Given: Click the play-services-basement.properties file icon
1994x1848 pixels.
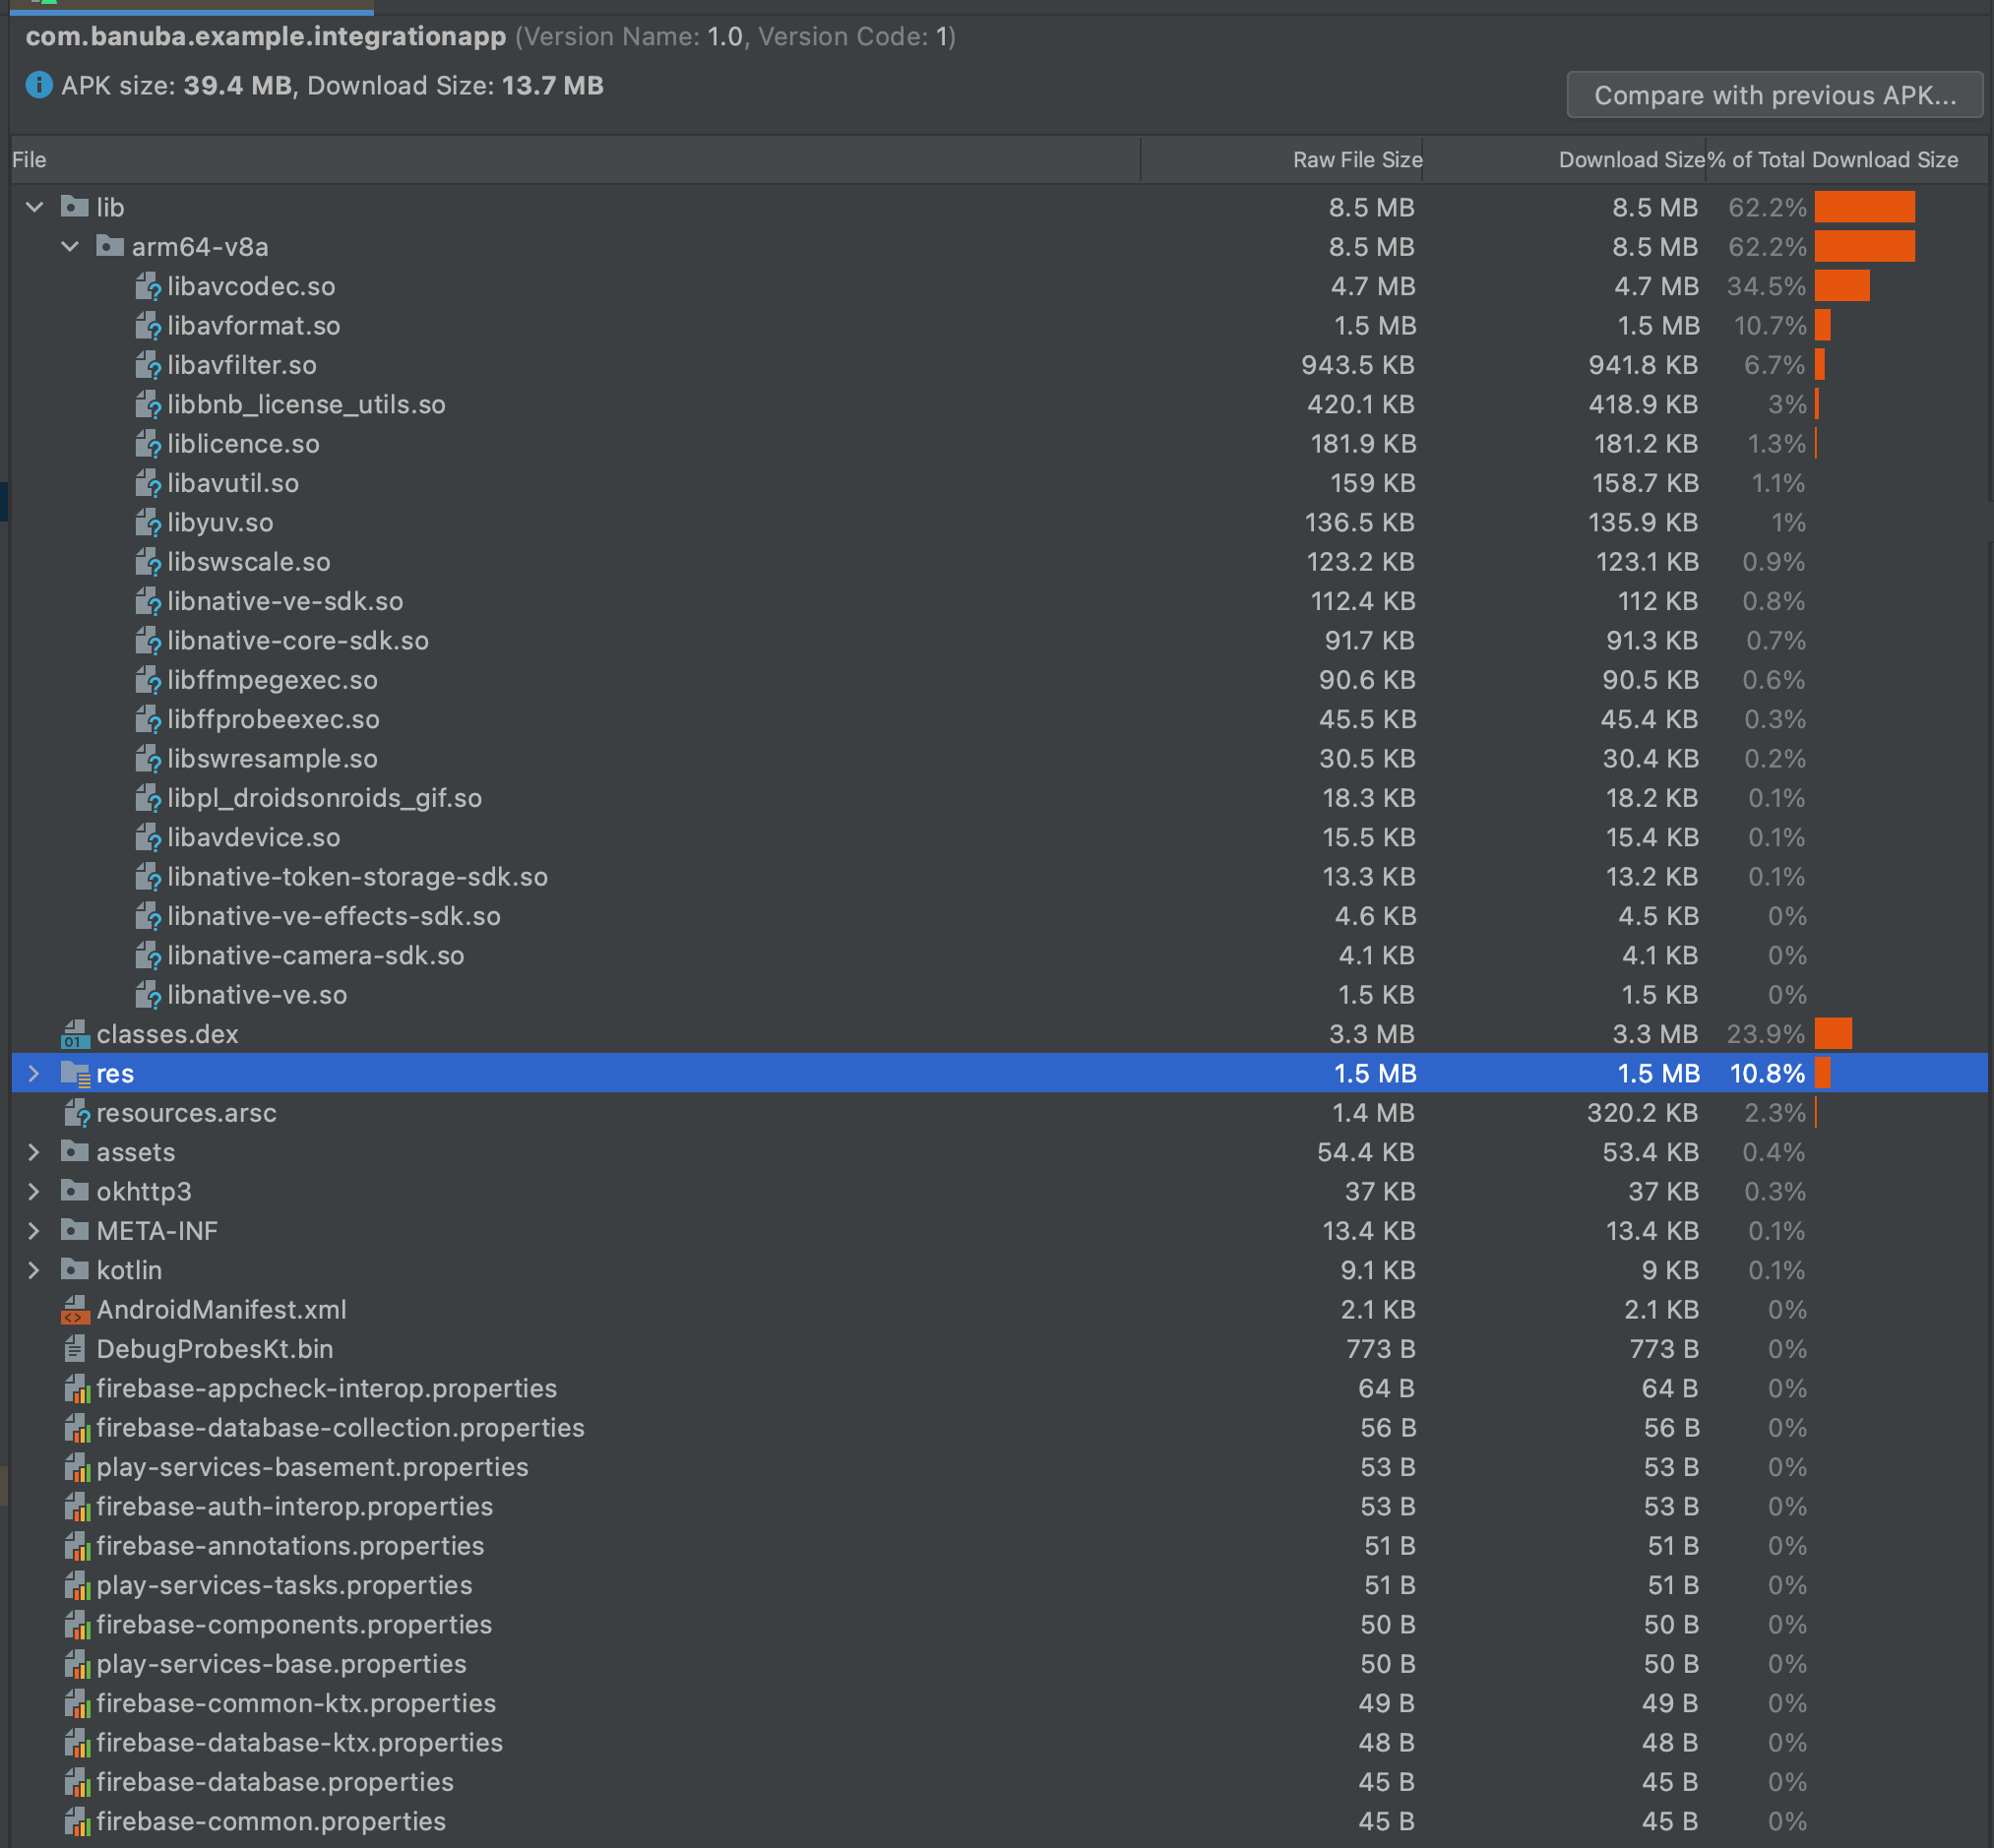Looking at the screenshot, I should 77,1467.
